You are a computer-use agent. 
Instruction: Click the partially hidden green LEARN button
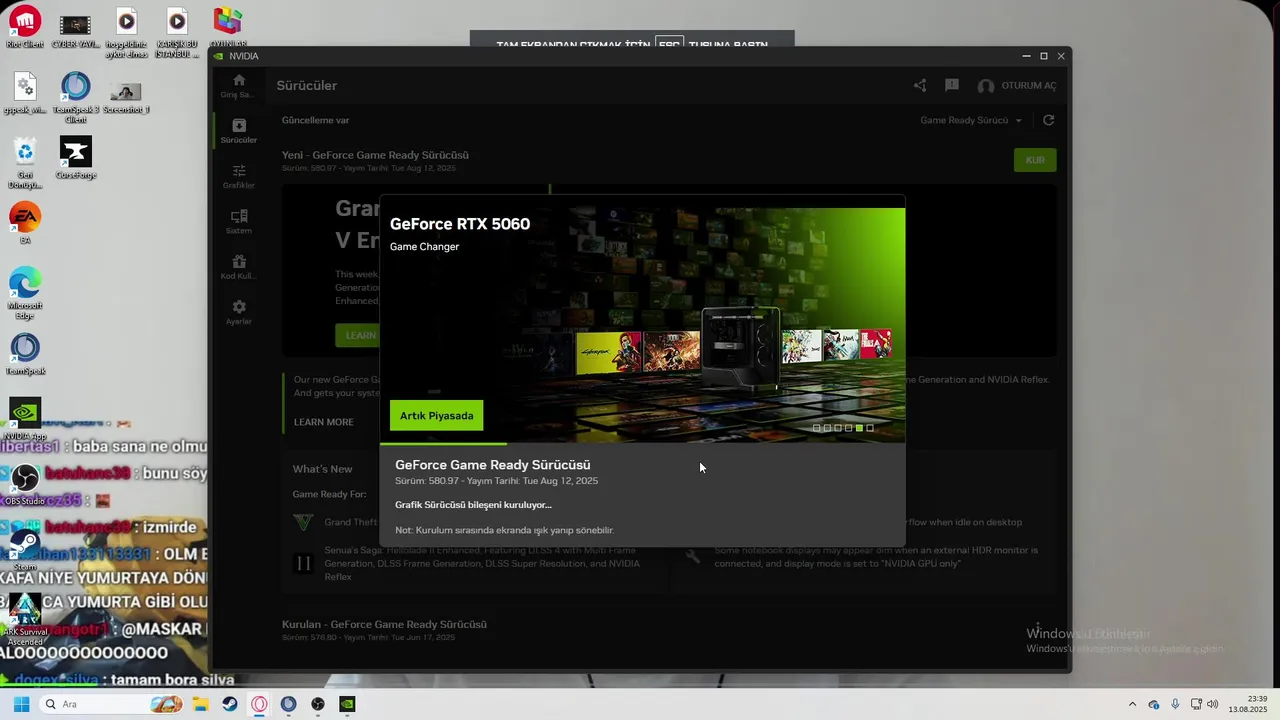point(357,335)
